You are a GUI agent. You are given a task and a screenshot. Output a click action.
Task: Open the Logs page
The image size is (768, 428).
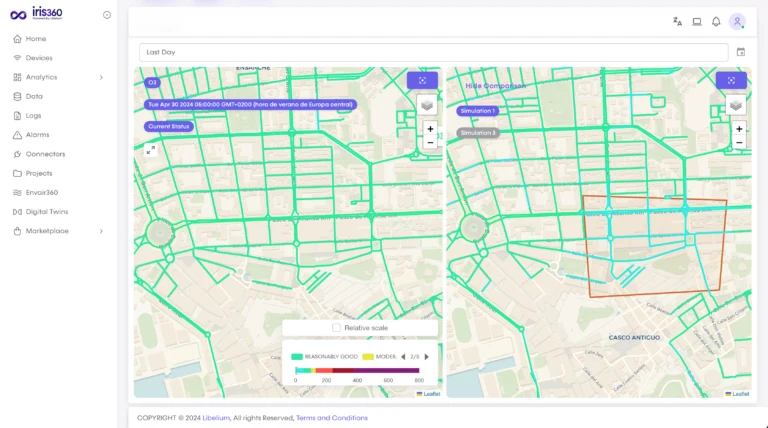click(33, 116)
